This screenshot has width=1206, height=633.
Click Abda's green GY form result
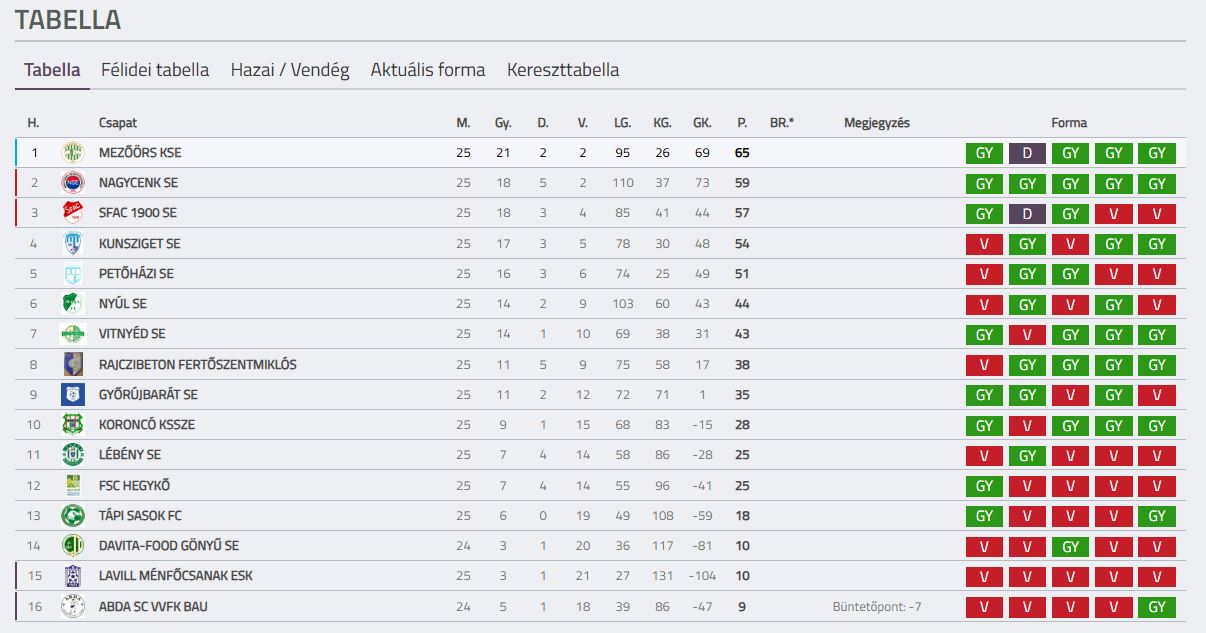coord(1157,607)
